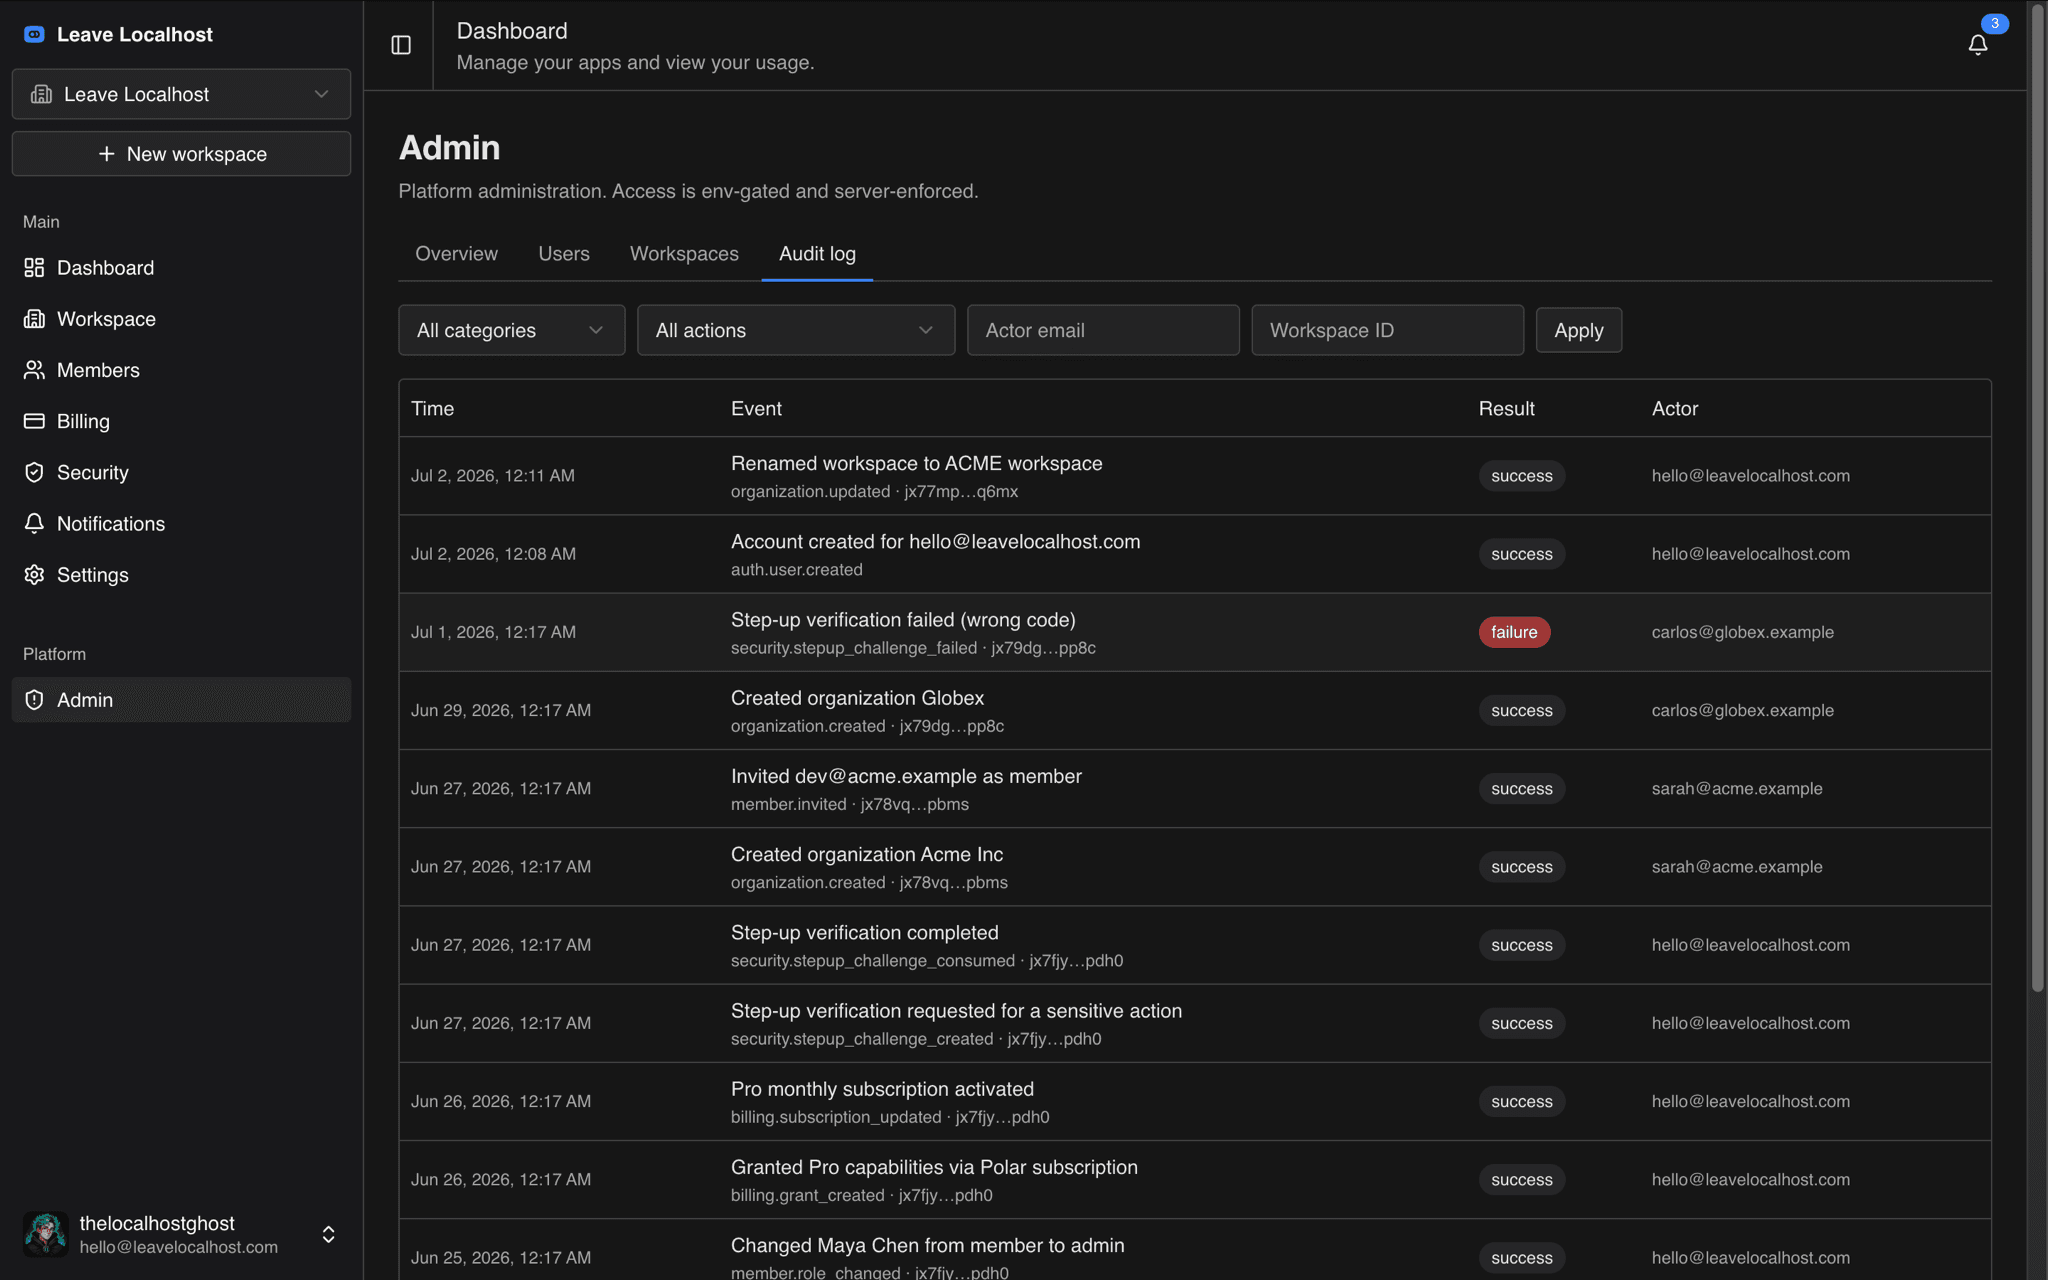Open Members in the sidebar
Screen dimensions: 2048x1280
(181, 370)
